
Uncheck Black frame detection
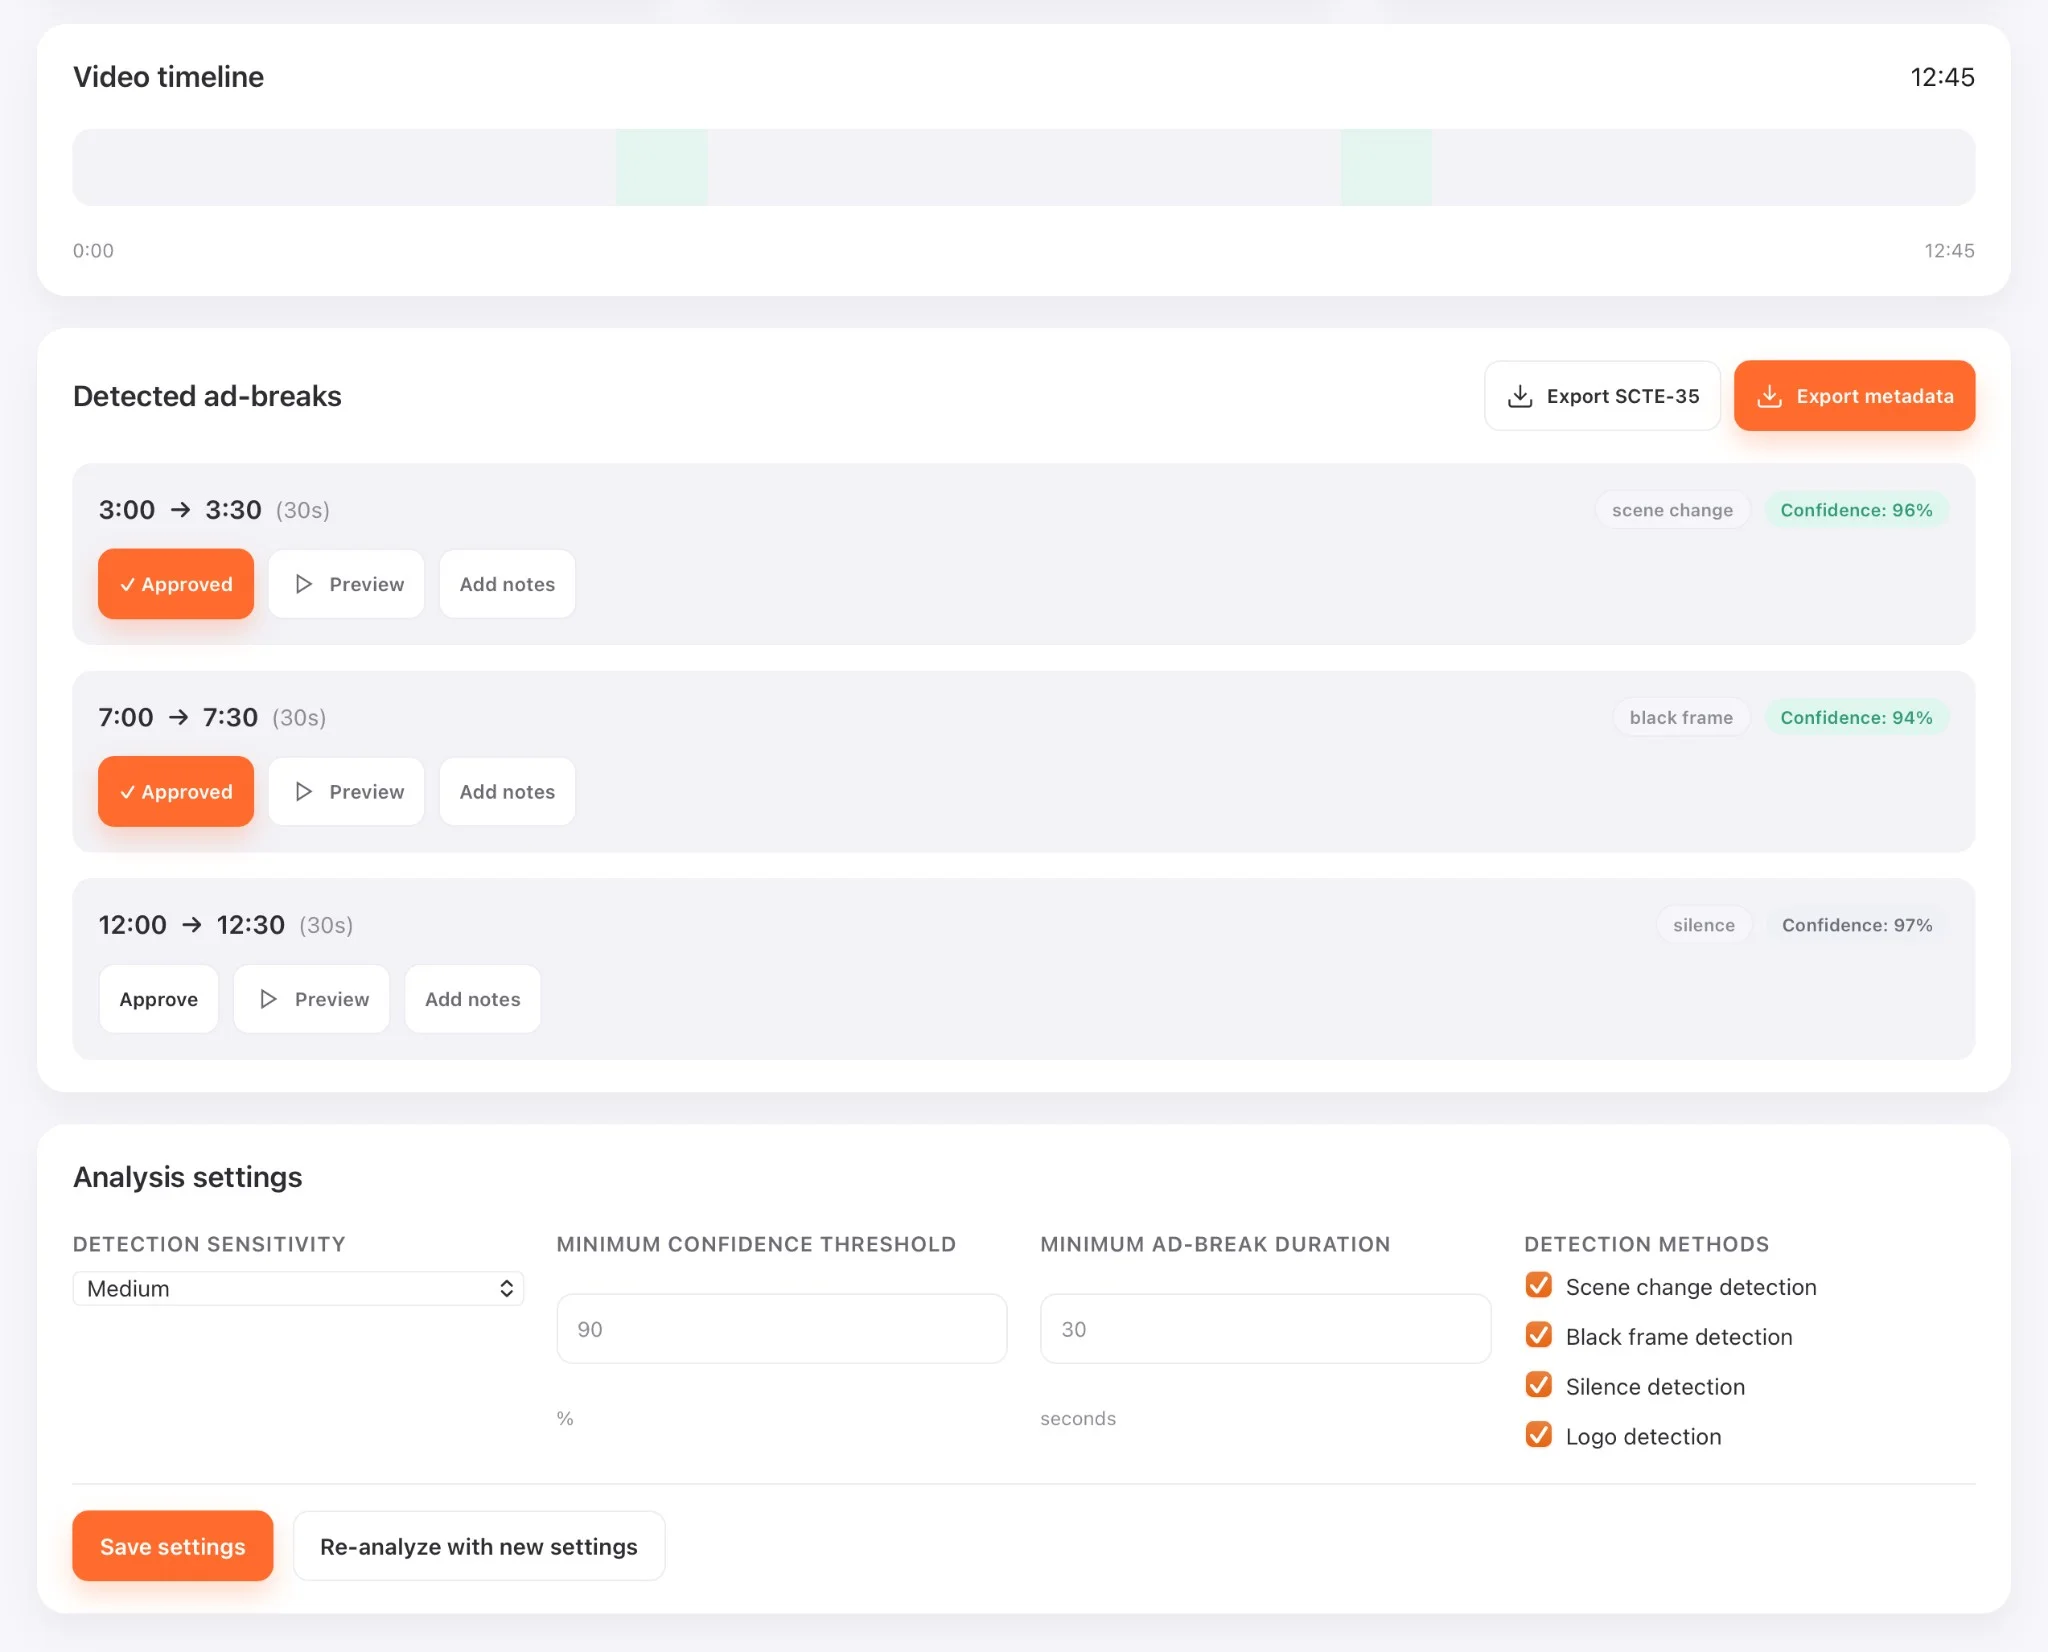[1538, 1335]
